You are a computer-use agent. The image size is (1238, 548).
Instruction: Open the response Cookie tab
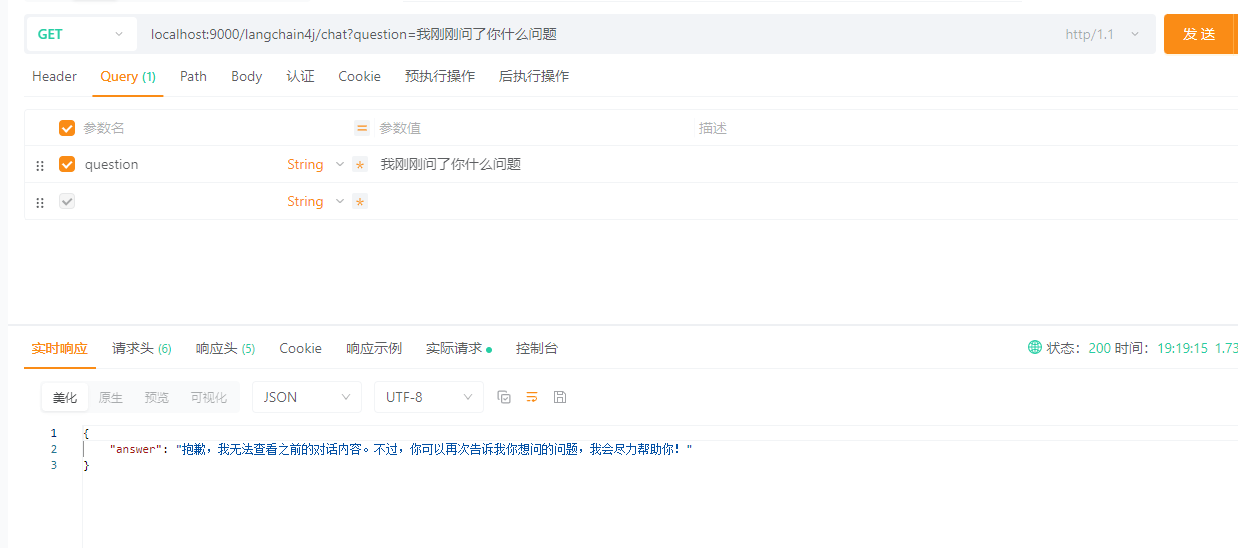(x=300, y=348)
